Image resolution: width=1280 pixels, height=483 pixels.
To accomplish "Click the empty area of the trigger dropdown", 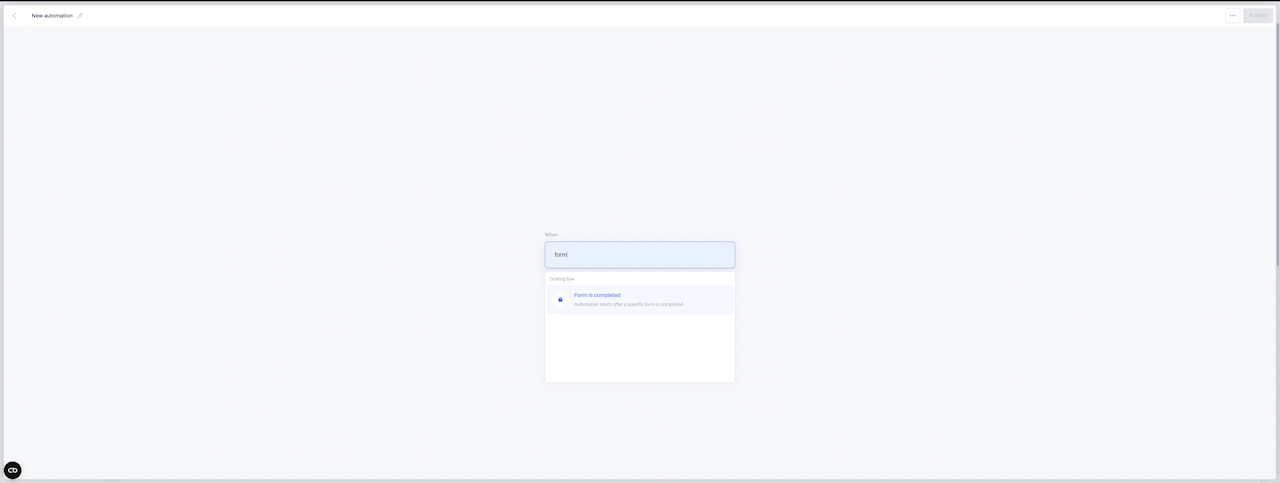I will (640, 348).
